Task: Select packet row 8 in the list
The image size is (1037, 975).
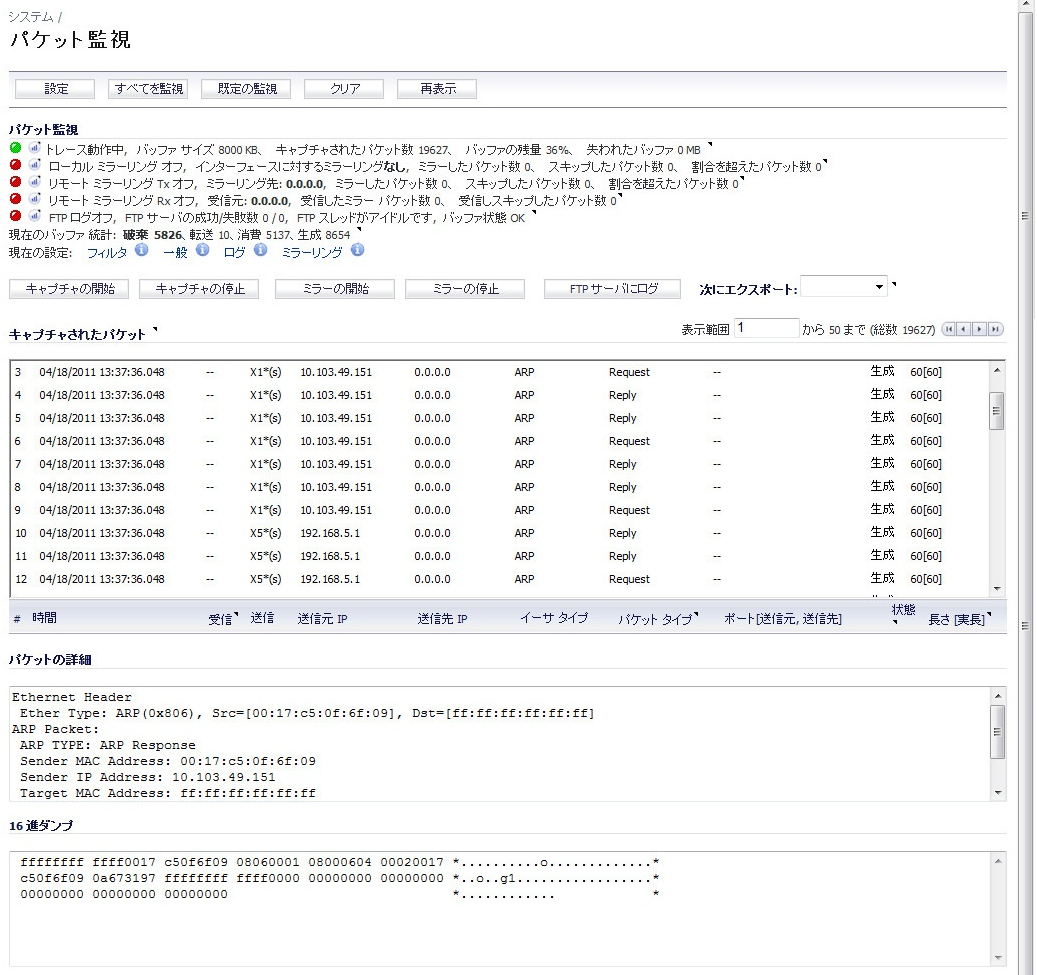Action: coord(500,488)
